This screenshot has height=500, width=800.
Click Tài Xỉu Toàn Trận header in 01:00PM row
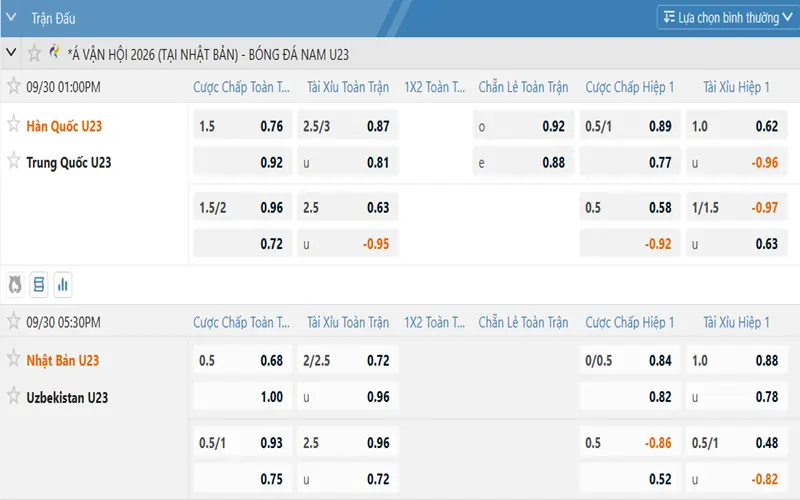[x=348, y=87]
